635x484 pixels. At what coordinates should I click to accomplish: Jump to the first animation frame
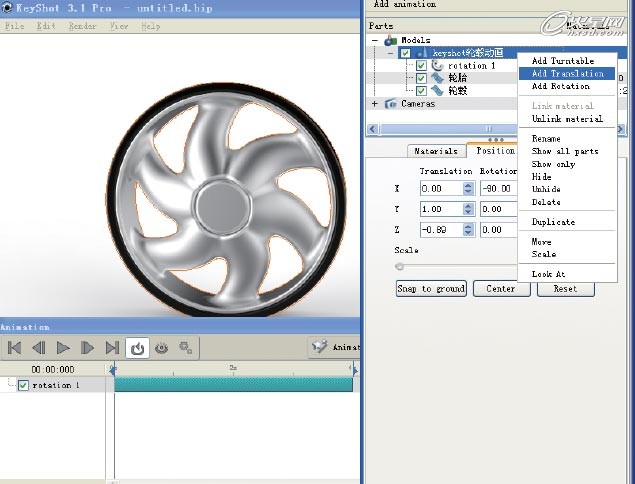coord(15,348)
